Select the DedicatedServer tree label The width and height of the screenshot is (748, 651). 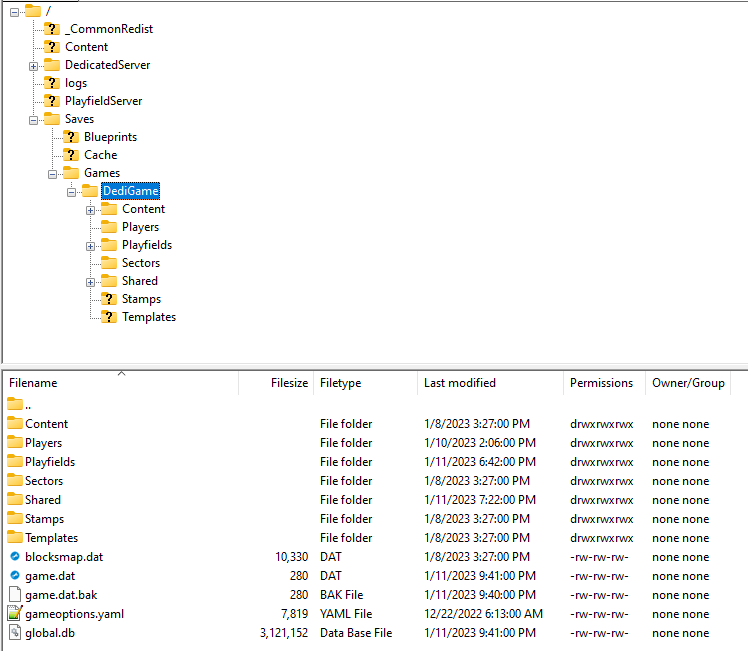point(107,65)
